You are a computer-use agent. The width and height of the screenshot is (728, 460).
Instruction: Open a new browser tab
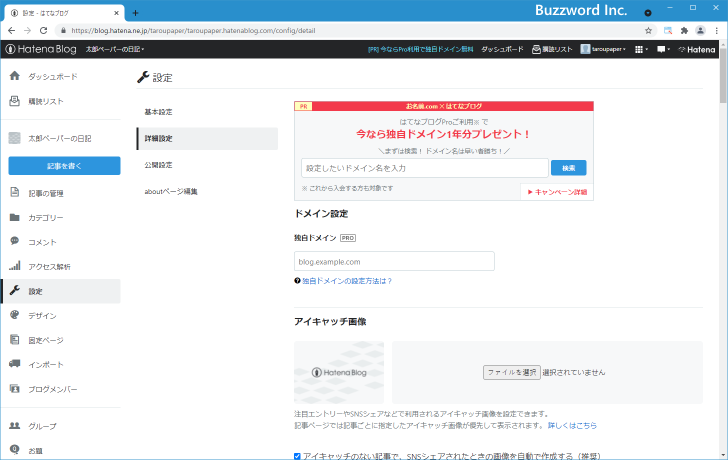(135, 13)
